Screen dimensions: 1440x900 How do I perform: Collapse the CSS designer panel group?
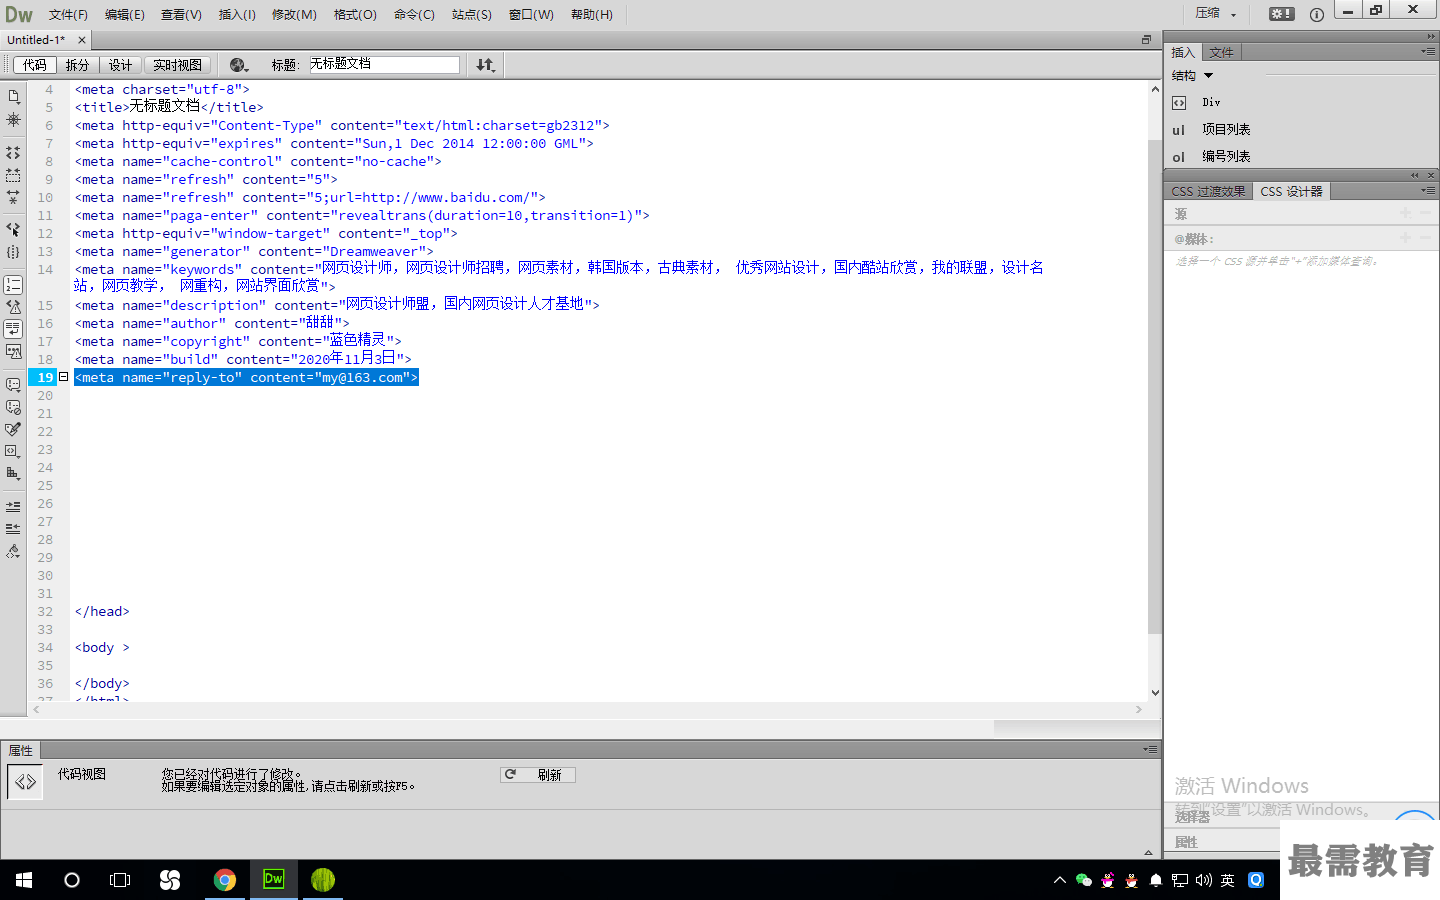click(x=1415, y=175)
